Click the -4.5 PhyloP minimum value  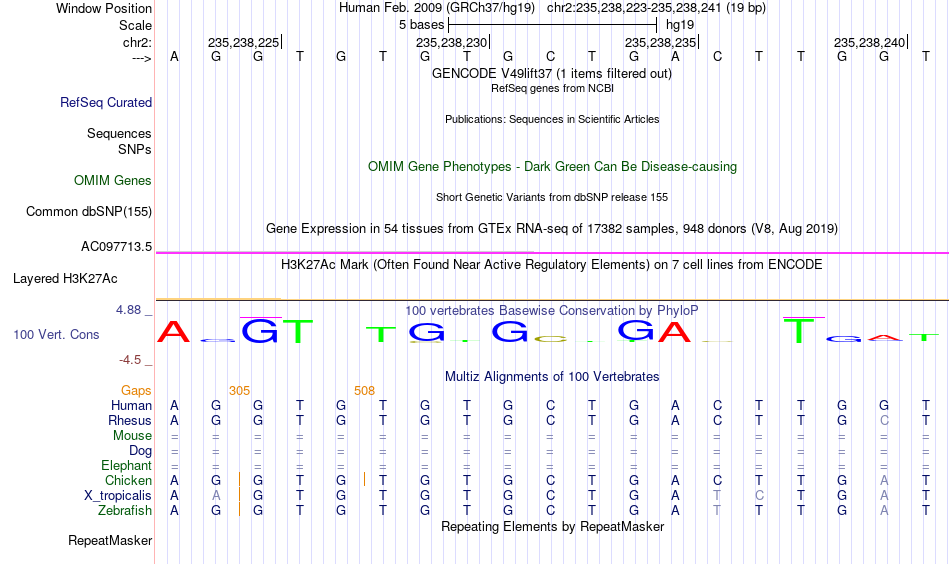(131, 360)
